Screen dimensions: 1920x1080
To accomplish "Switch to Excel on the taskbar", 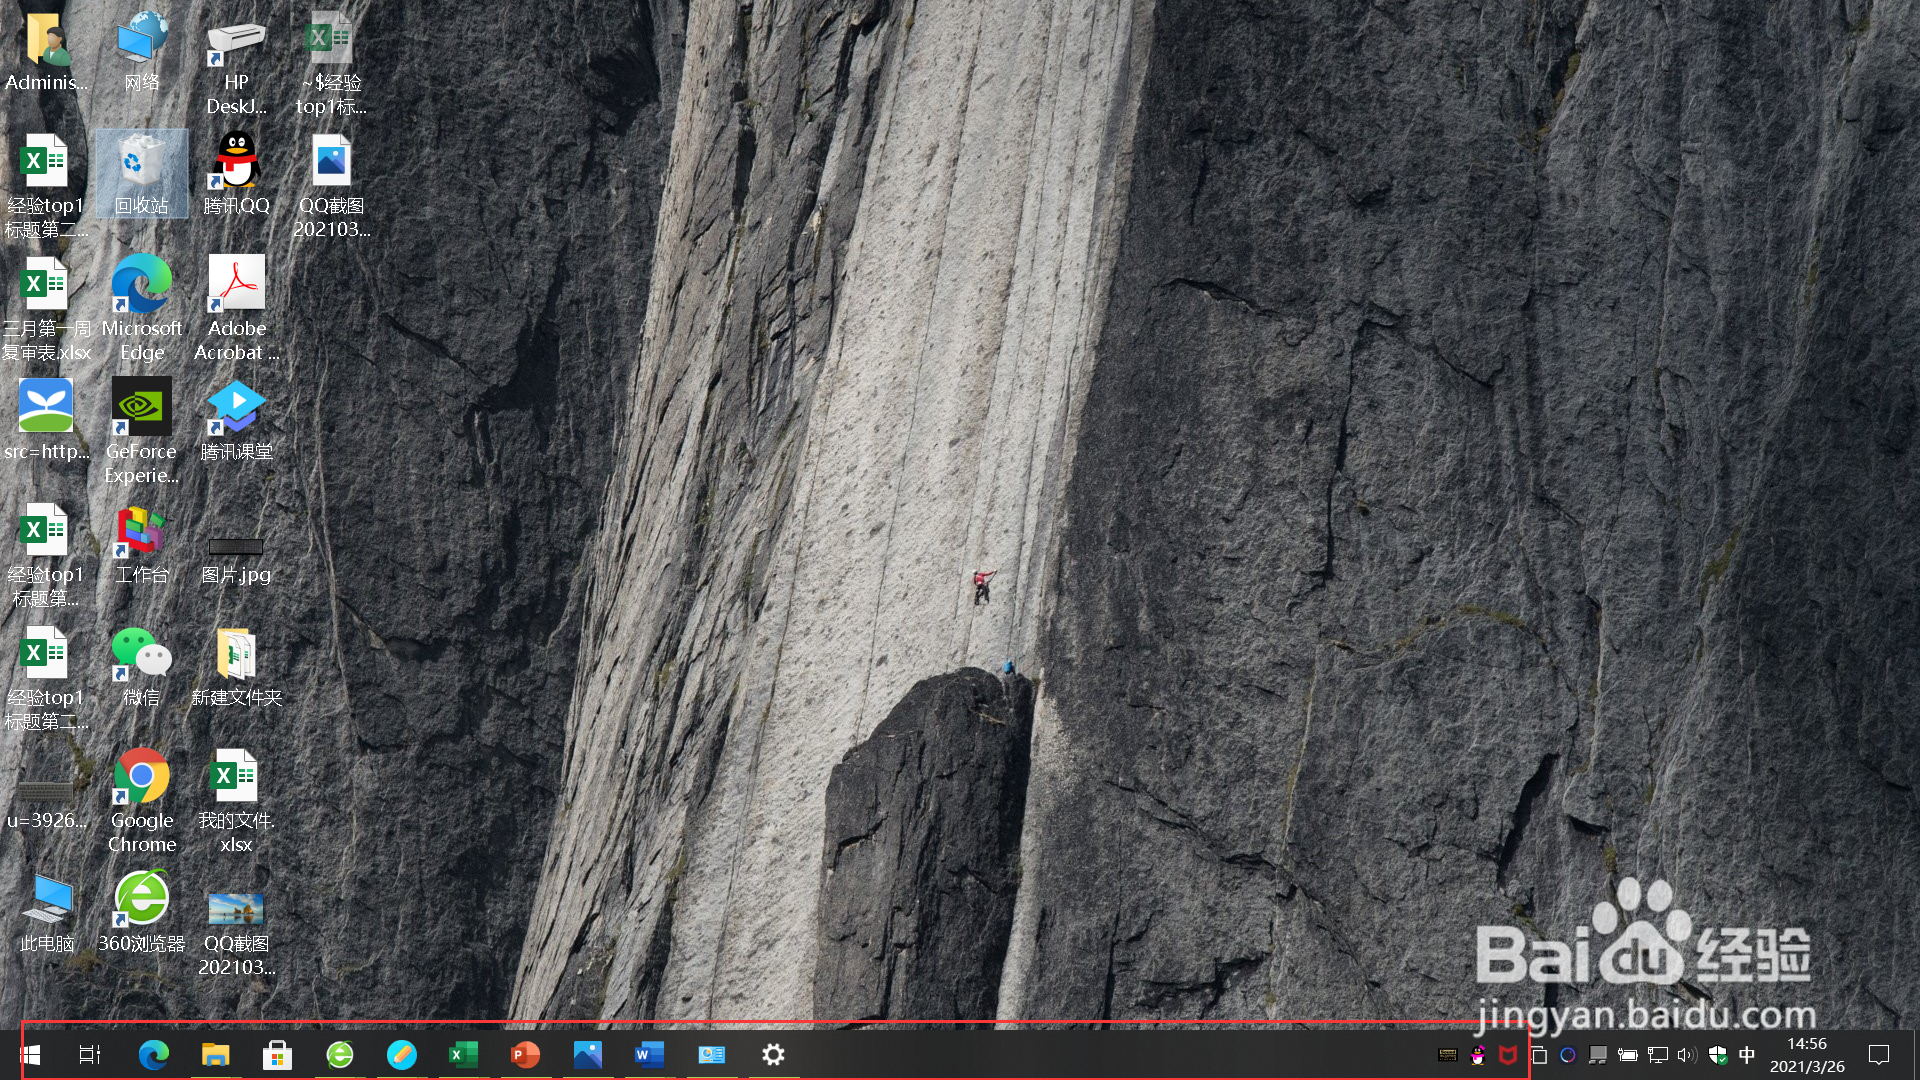I will (x=464, y=1054).
